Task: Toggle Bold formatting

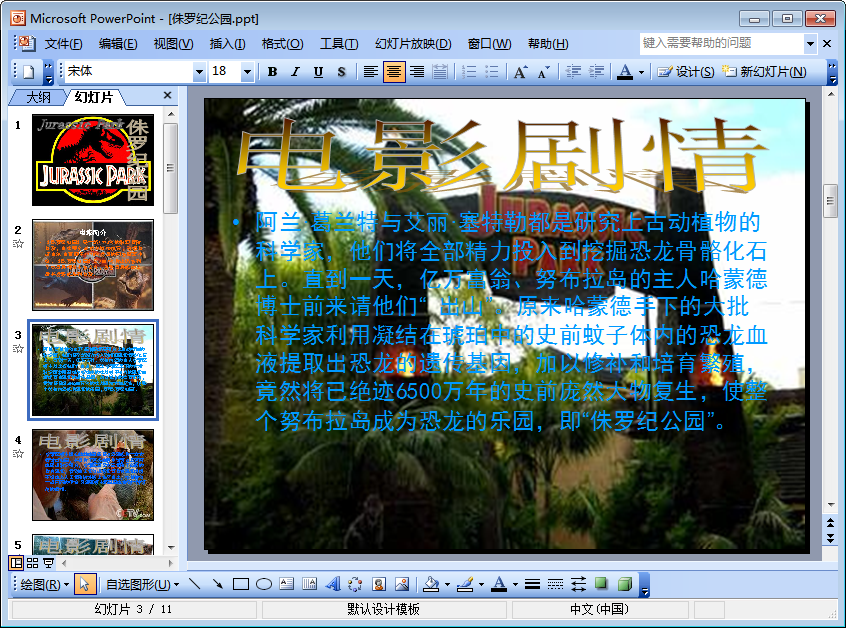Action: point(272,72)
